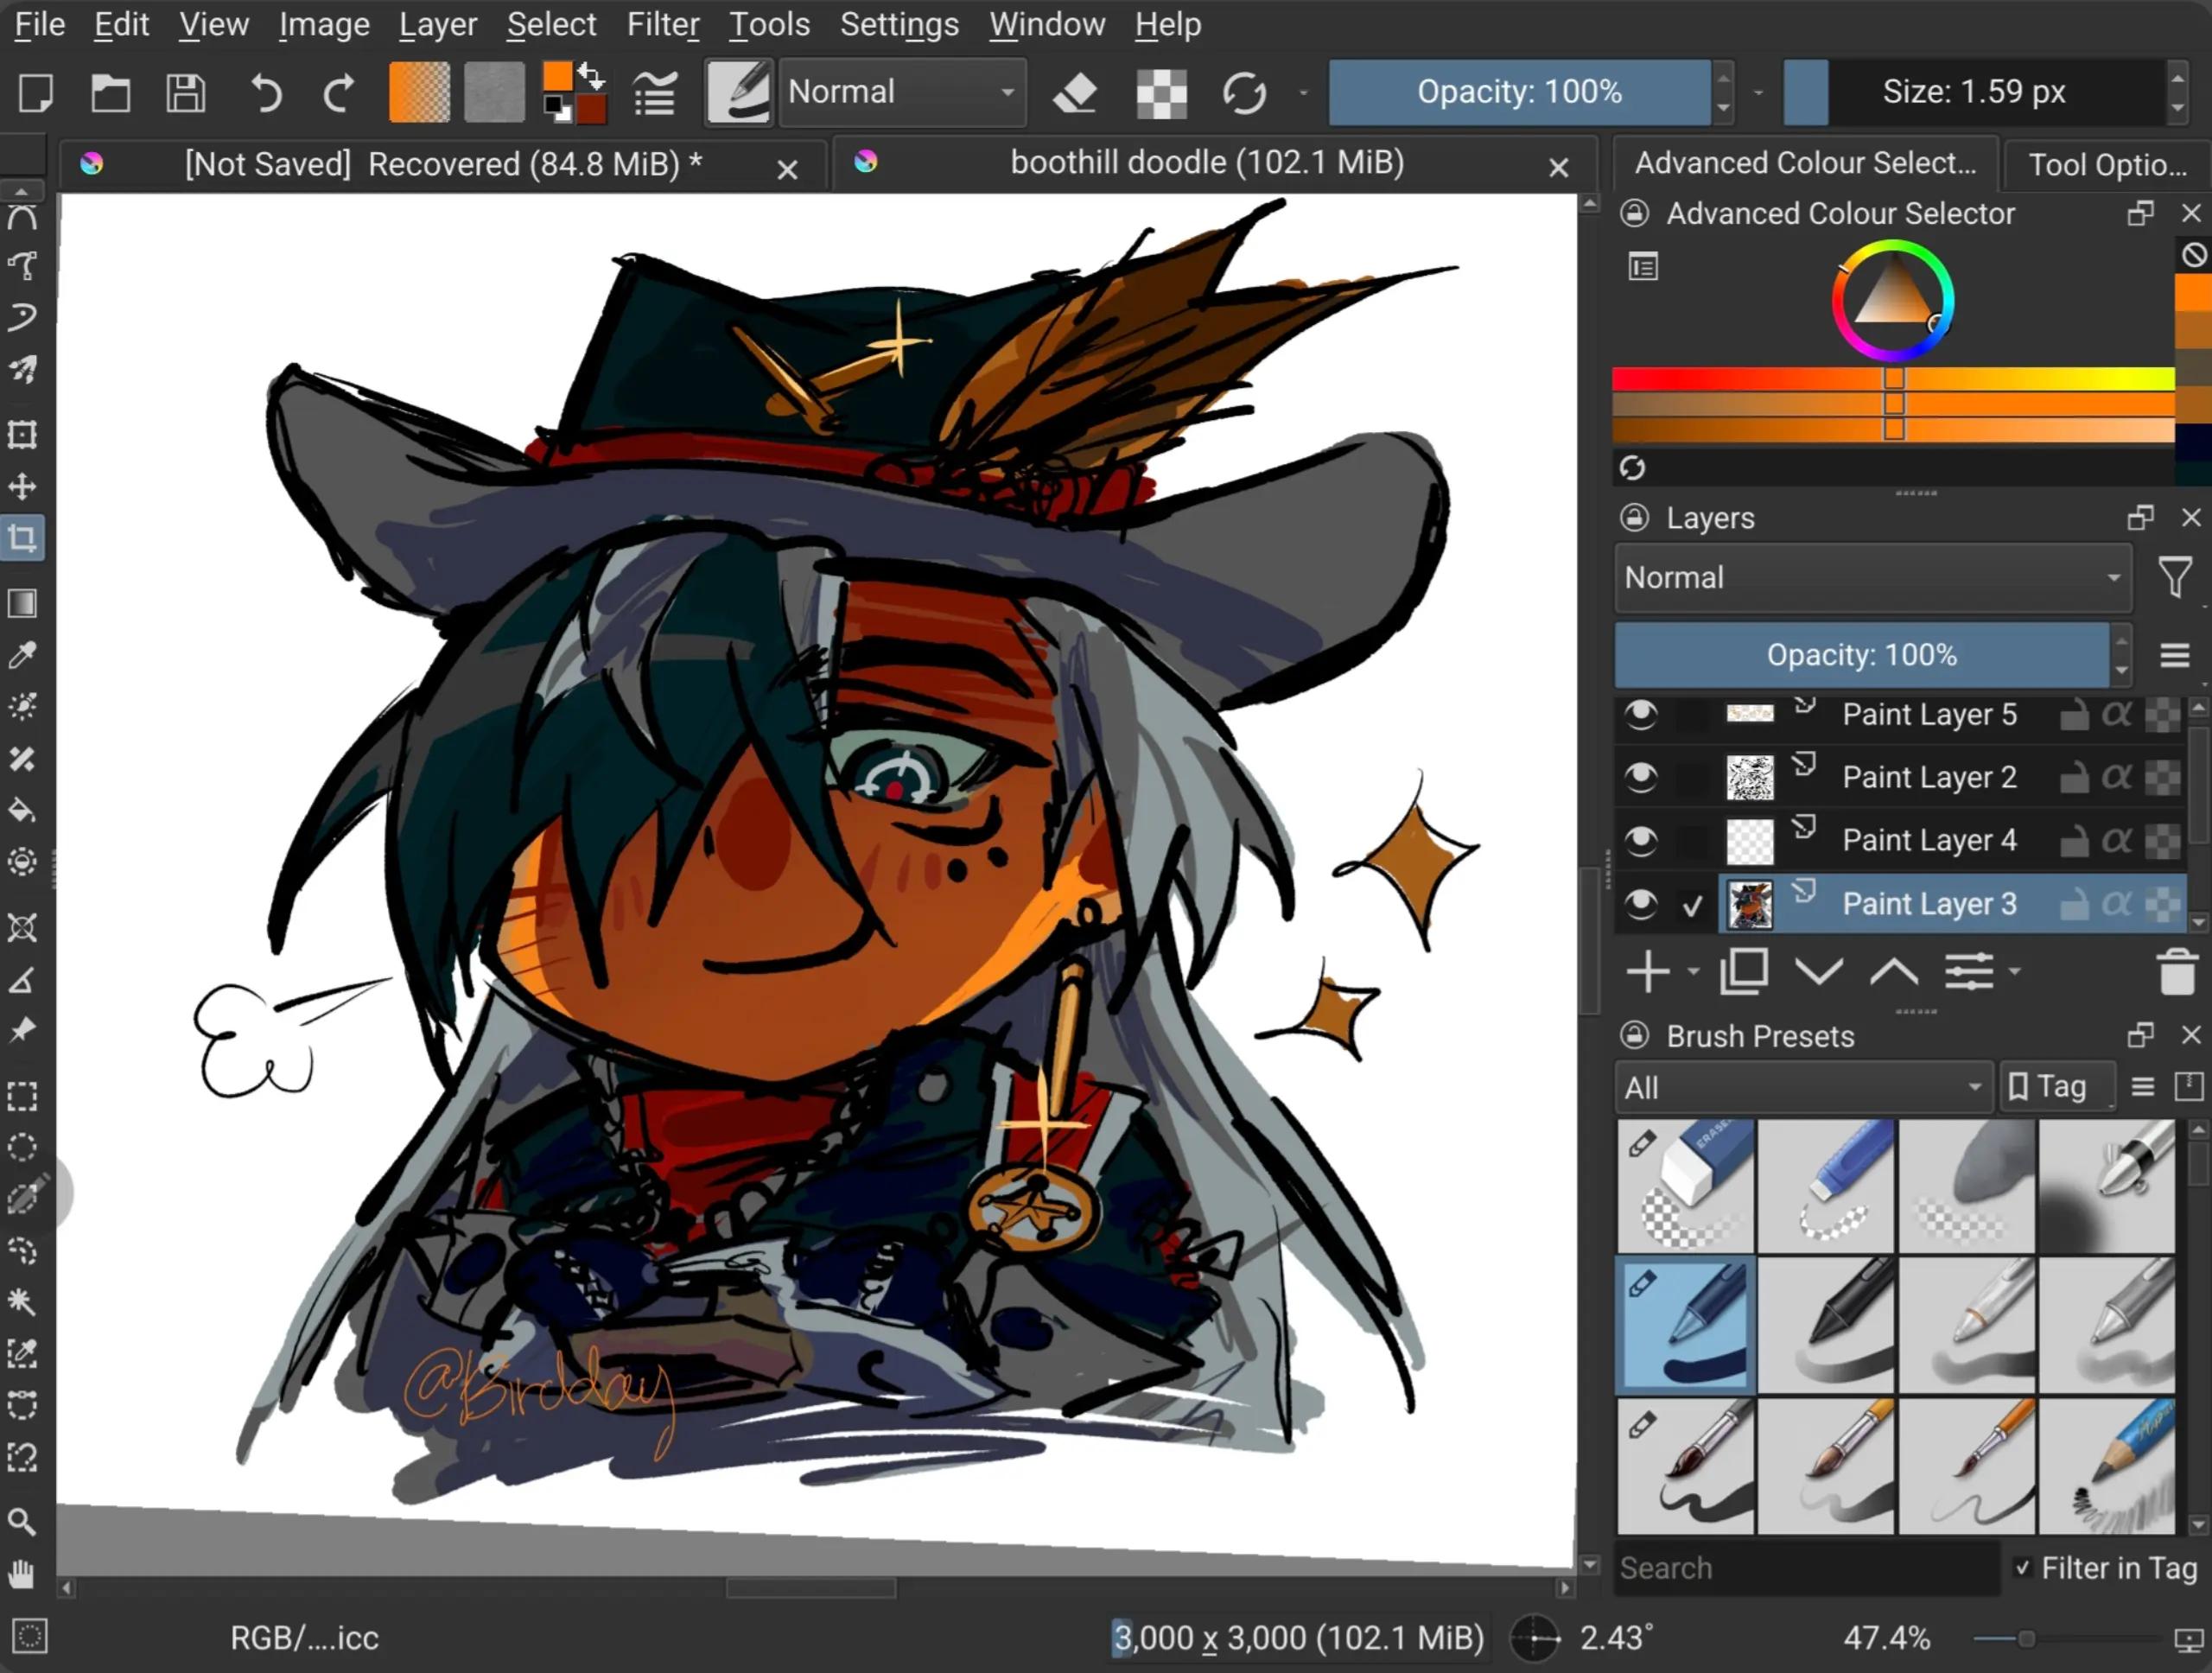Open Brush Presets view options menu
The height and width of the screenshot is (1673, 2212).
tap(2142, 1087)
